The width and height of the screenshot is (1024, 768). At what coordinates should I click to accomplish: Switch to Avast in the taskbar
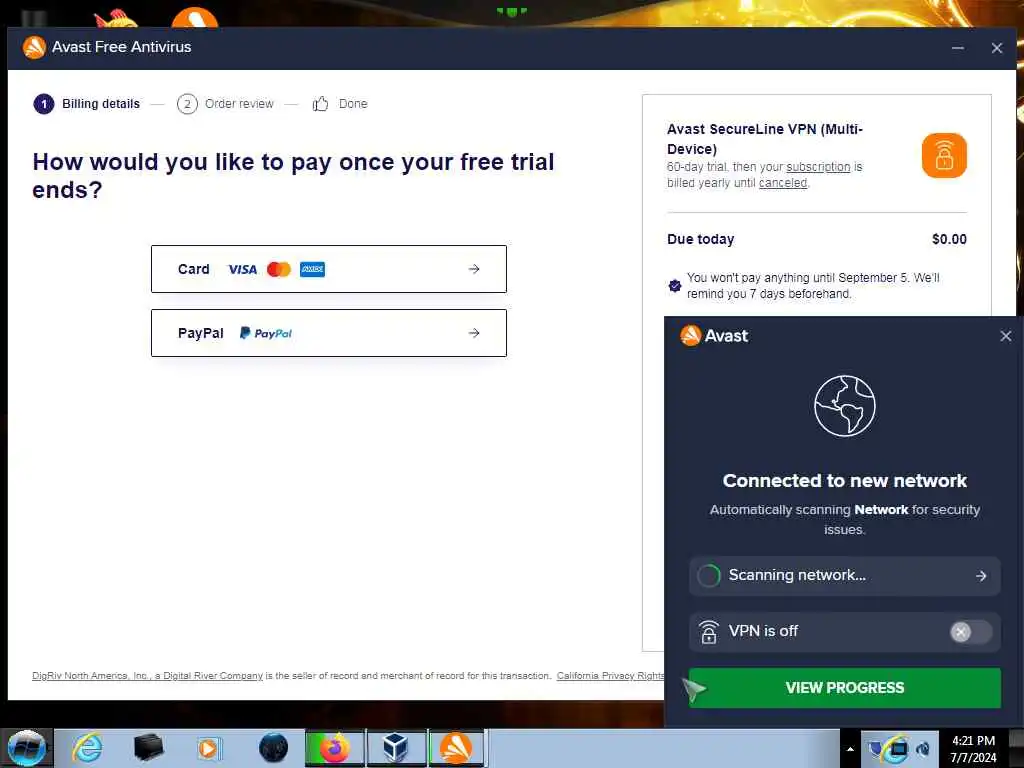tap(456, 748)
